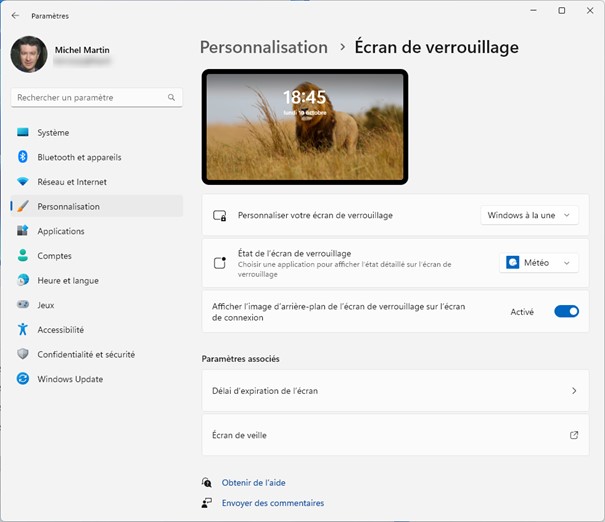Expand Délai d'expiration de l'écran chevron
This screenshot has height=522, width=605.
(x=574, y=391)
